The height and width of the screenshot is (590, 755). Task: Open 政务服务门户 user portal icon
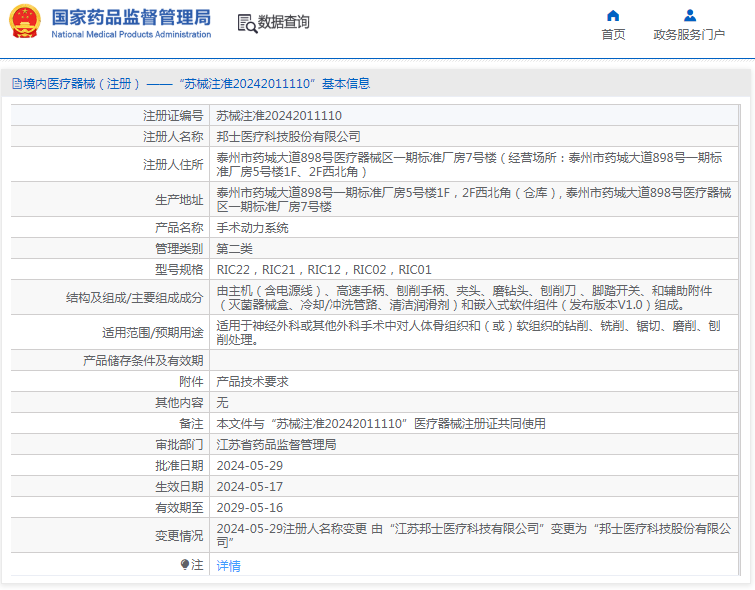690,16
